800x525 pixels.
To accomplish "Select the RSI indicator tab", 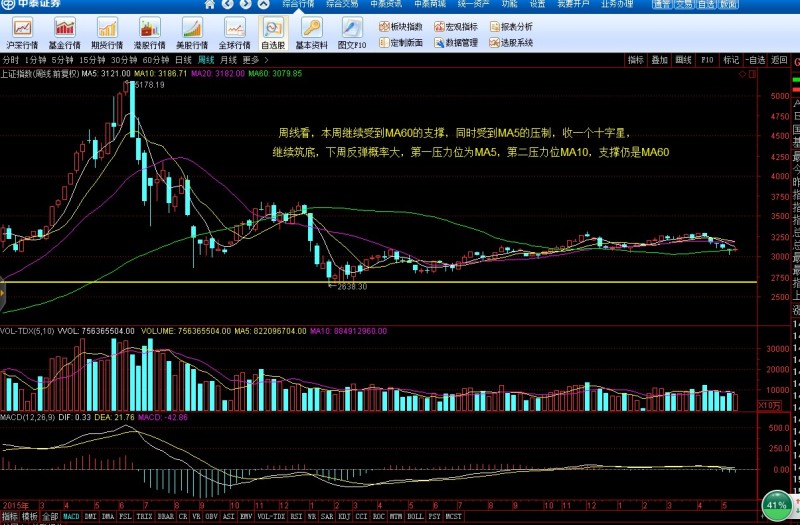I will 296,516.
